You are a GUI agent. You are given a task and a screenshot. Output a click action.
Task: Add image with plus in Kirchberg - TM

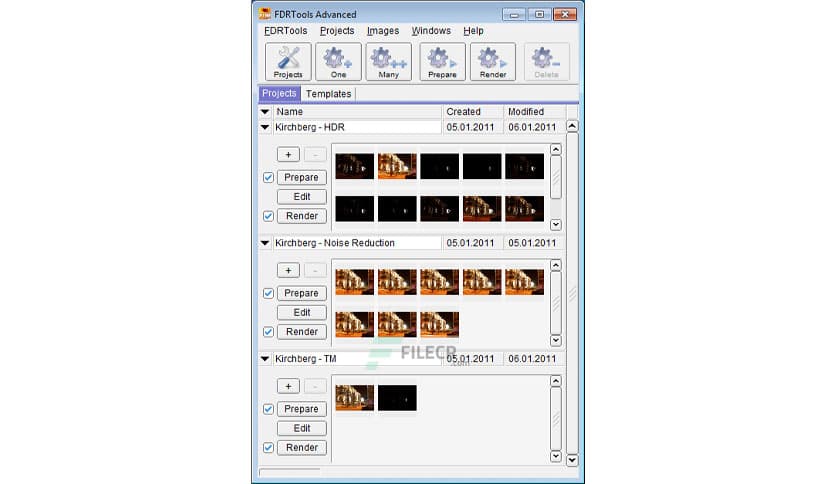coord(288,386)
